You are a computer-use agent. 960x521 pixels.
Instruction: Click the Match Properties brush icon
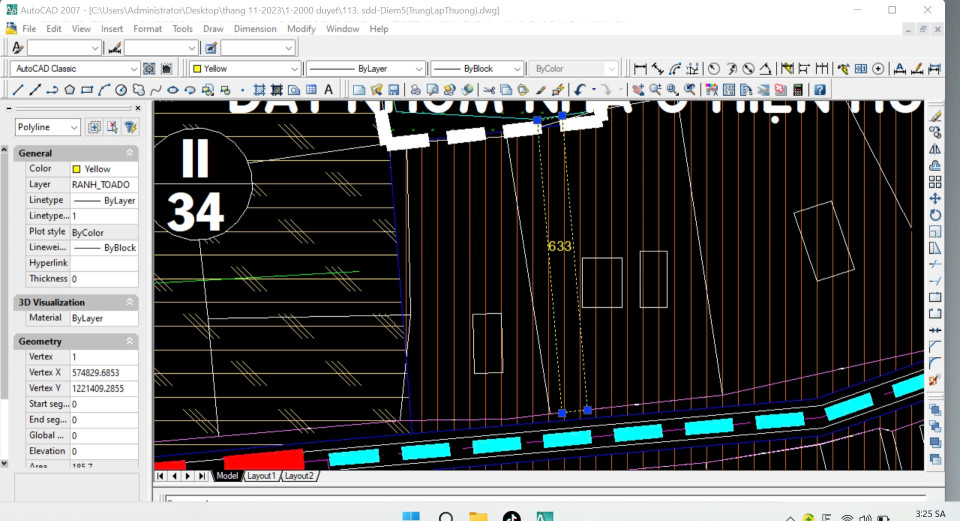pyautogui.click(x=541, y=90)
